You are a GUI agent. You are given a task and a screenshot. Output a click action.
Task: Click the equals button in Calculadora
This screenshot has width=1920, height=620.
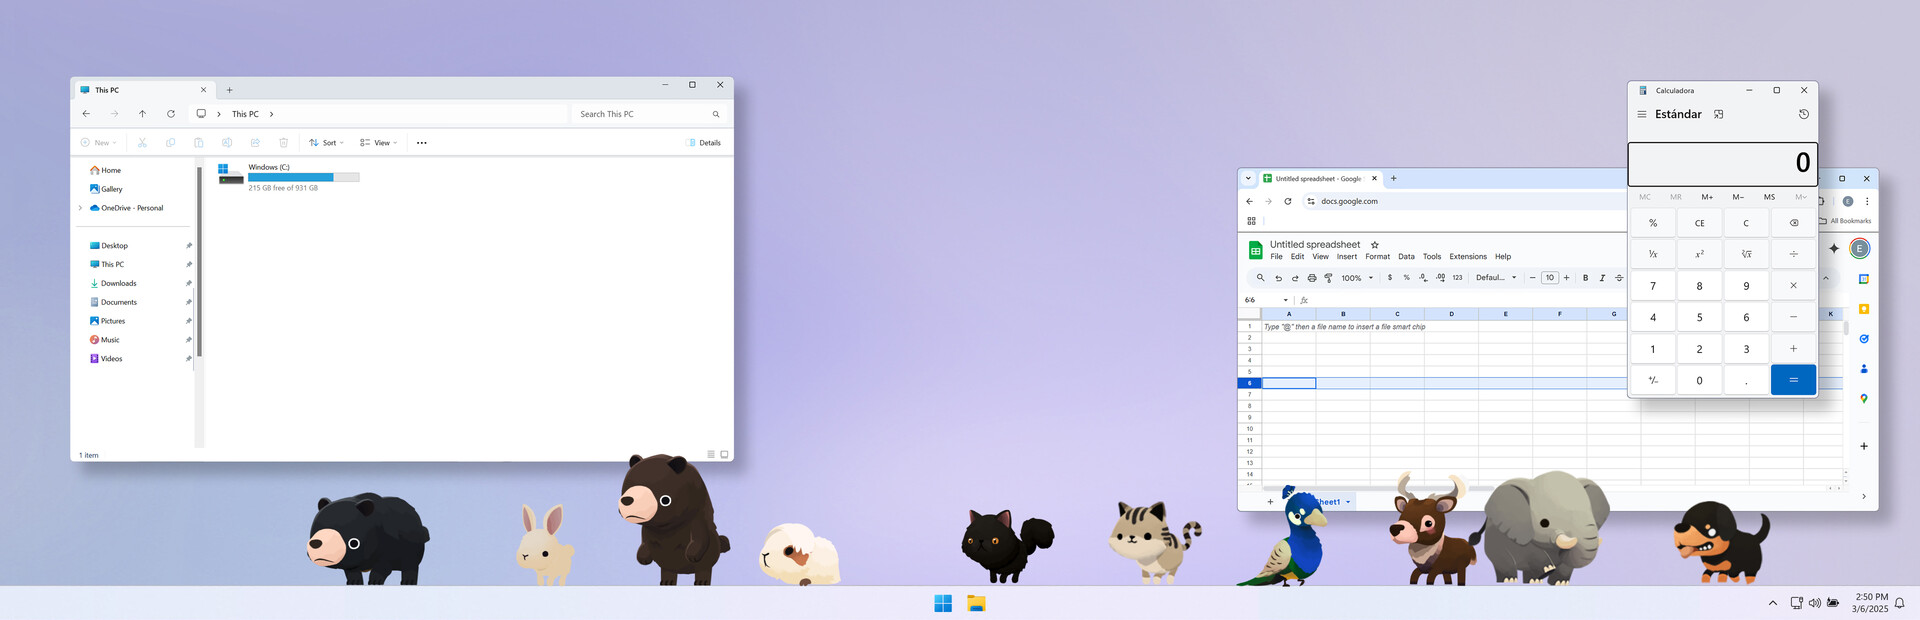click(1794, 380)
